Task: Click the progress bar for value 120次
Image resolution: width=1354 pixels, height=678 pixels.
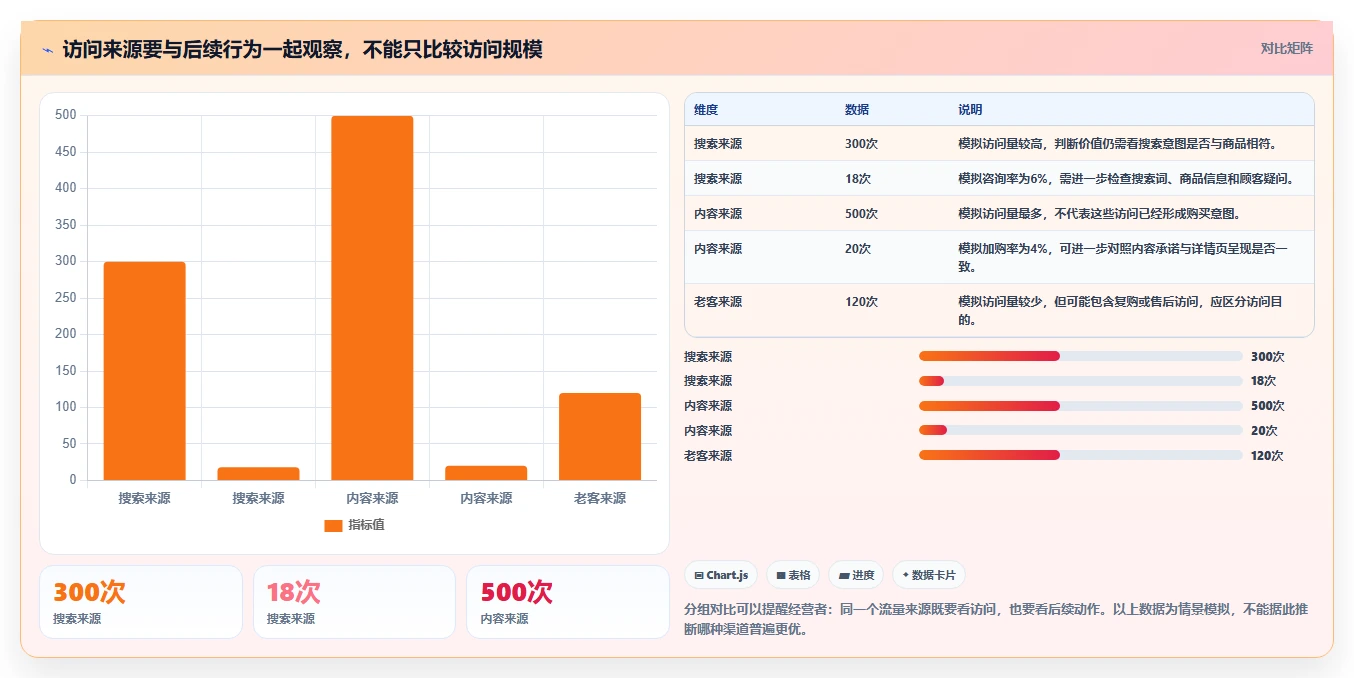Action: coord(1080,455)
